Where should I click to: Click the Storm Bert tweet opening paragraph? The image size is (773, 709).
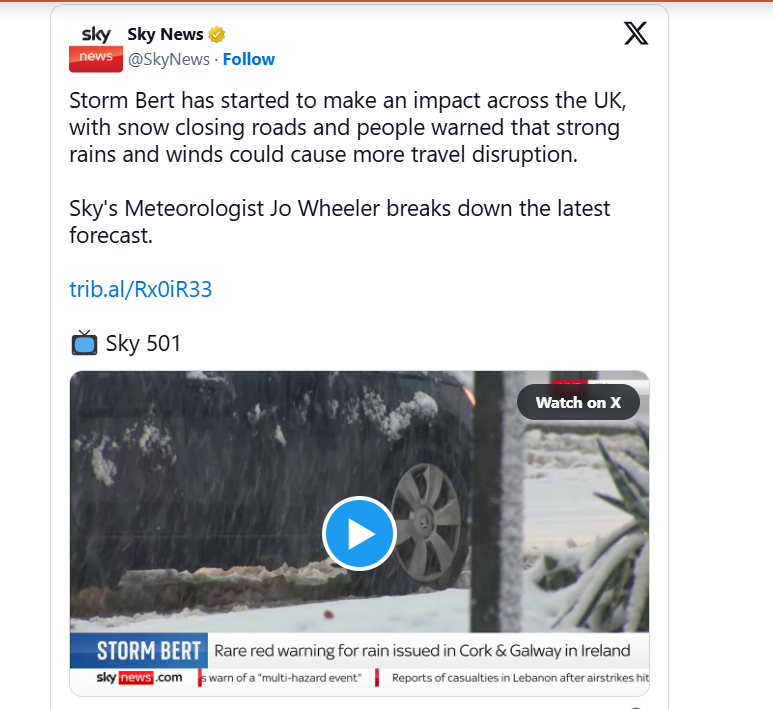pos(348,127)
